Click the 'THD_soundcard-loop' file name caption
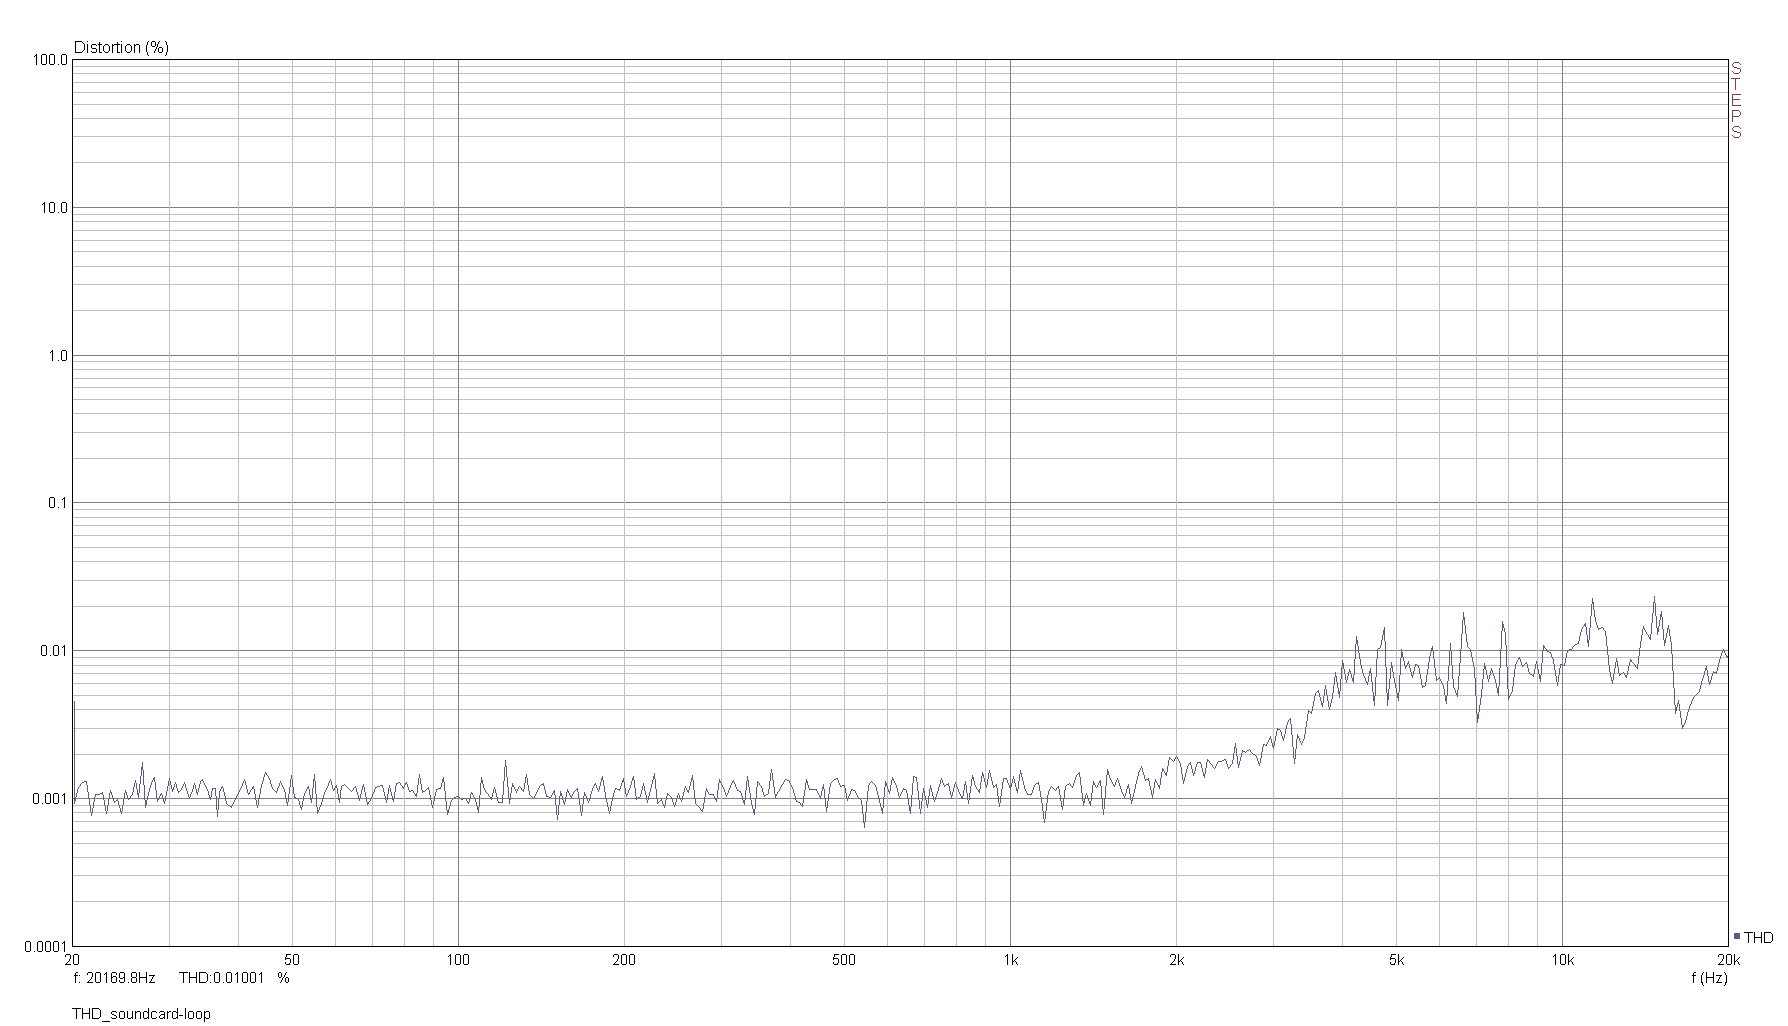This screenshot has width=1788, height=1026. (x=141, y=1014)
